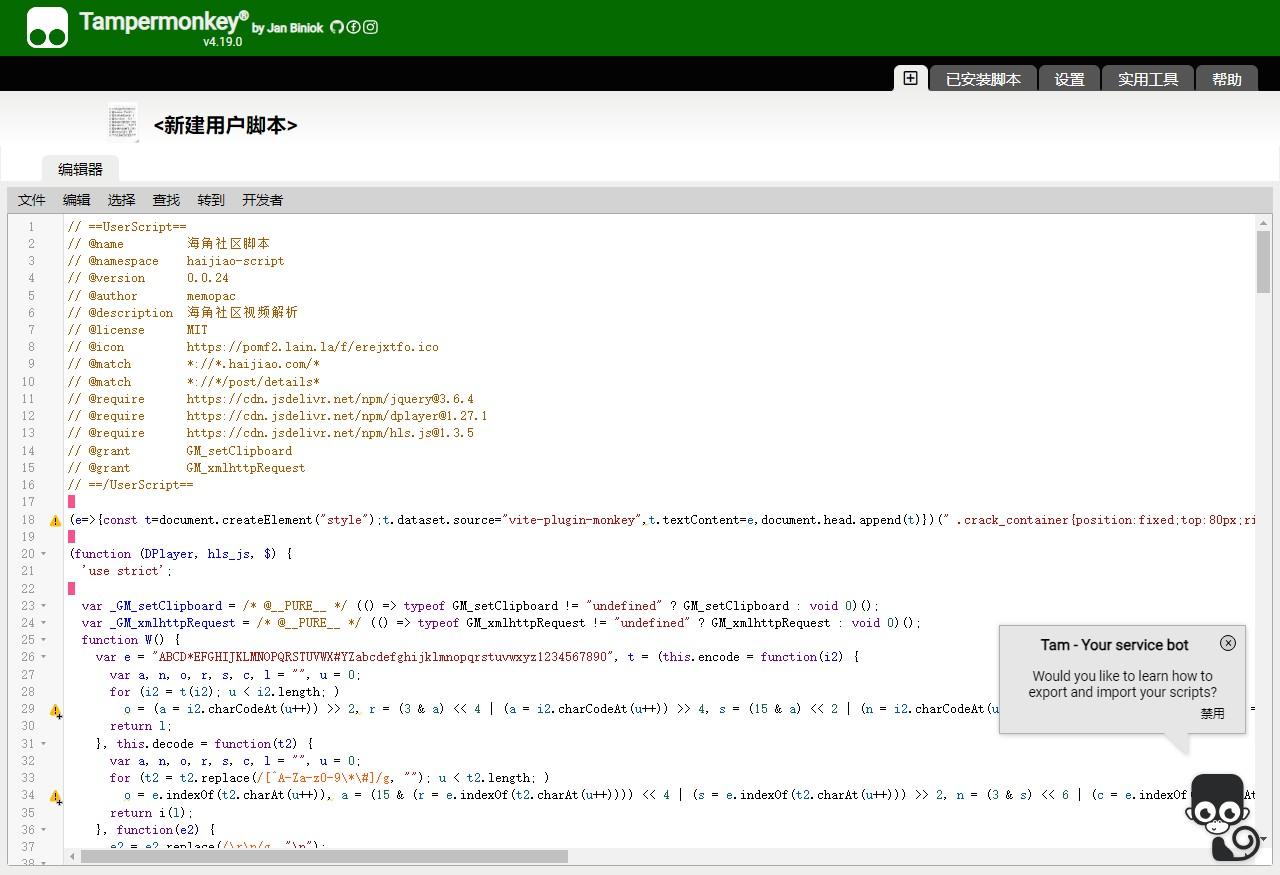Click the namespace value haijiao-script
The image size is (1280, 875).
[x=235, y=261]
